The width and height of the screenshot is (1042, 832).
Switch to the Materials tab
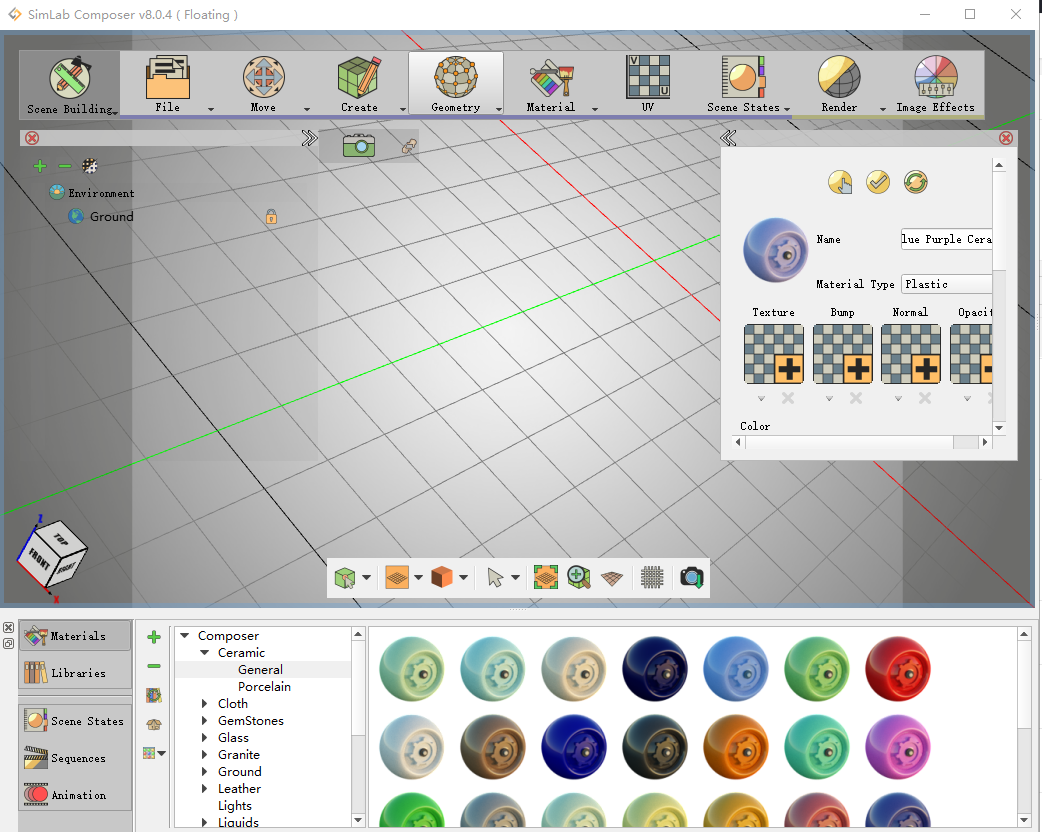pos(75,636)
